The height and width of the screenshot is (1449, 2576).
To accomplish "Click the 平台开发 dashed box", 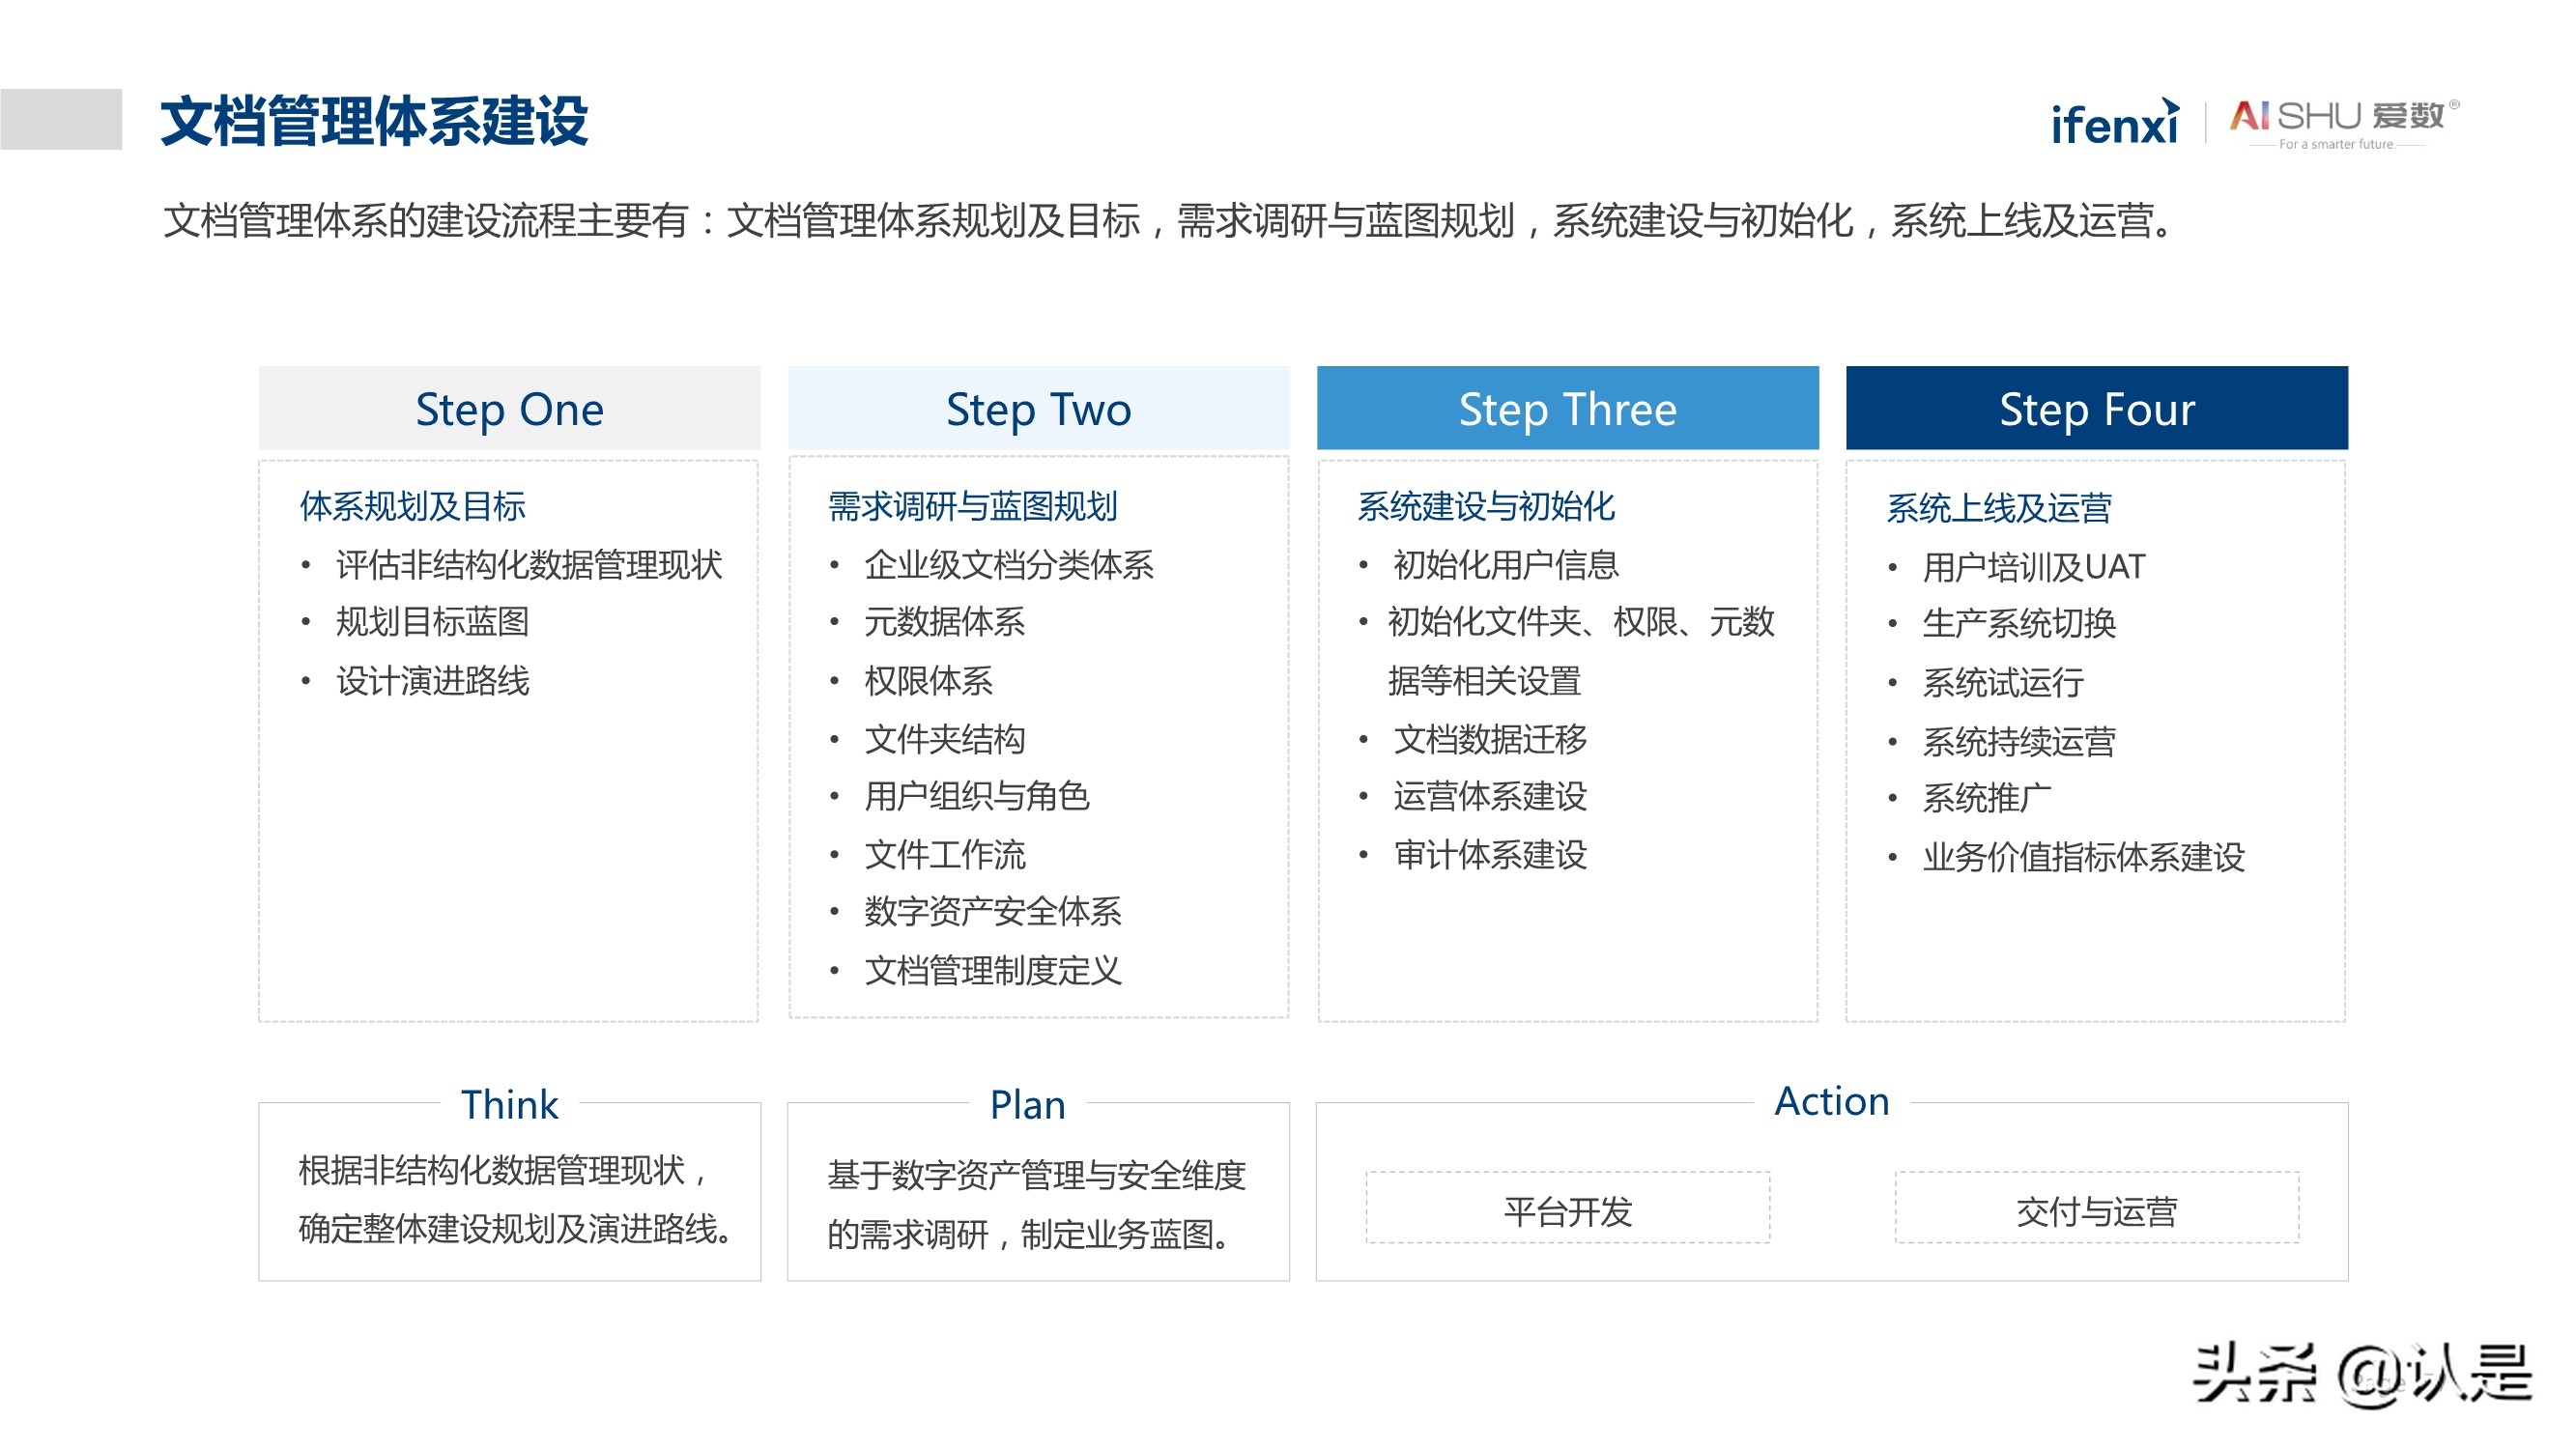I will (1567, 1211).
